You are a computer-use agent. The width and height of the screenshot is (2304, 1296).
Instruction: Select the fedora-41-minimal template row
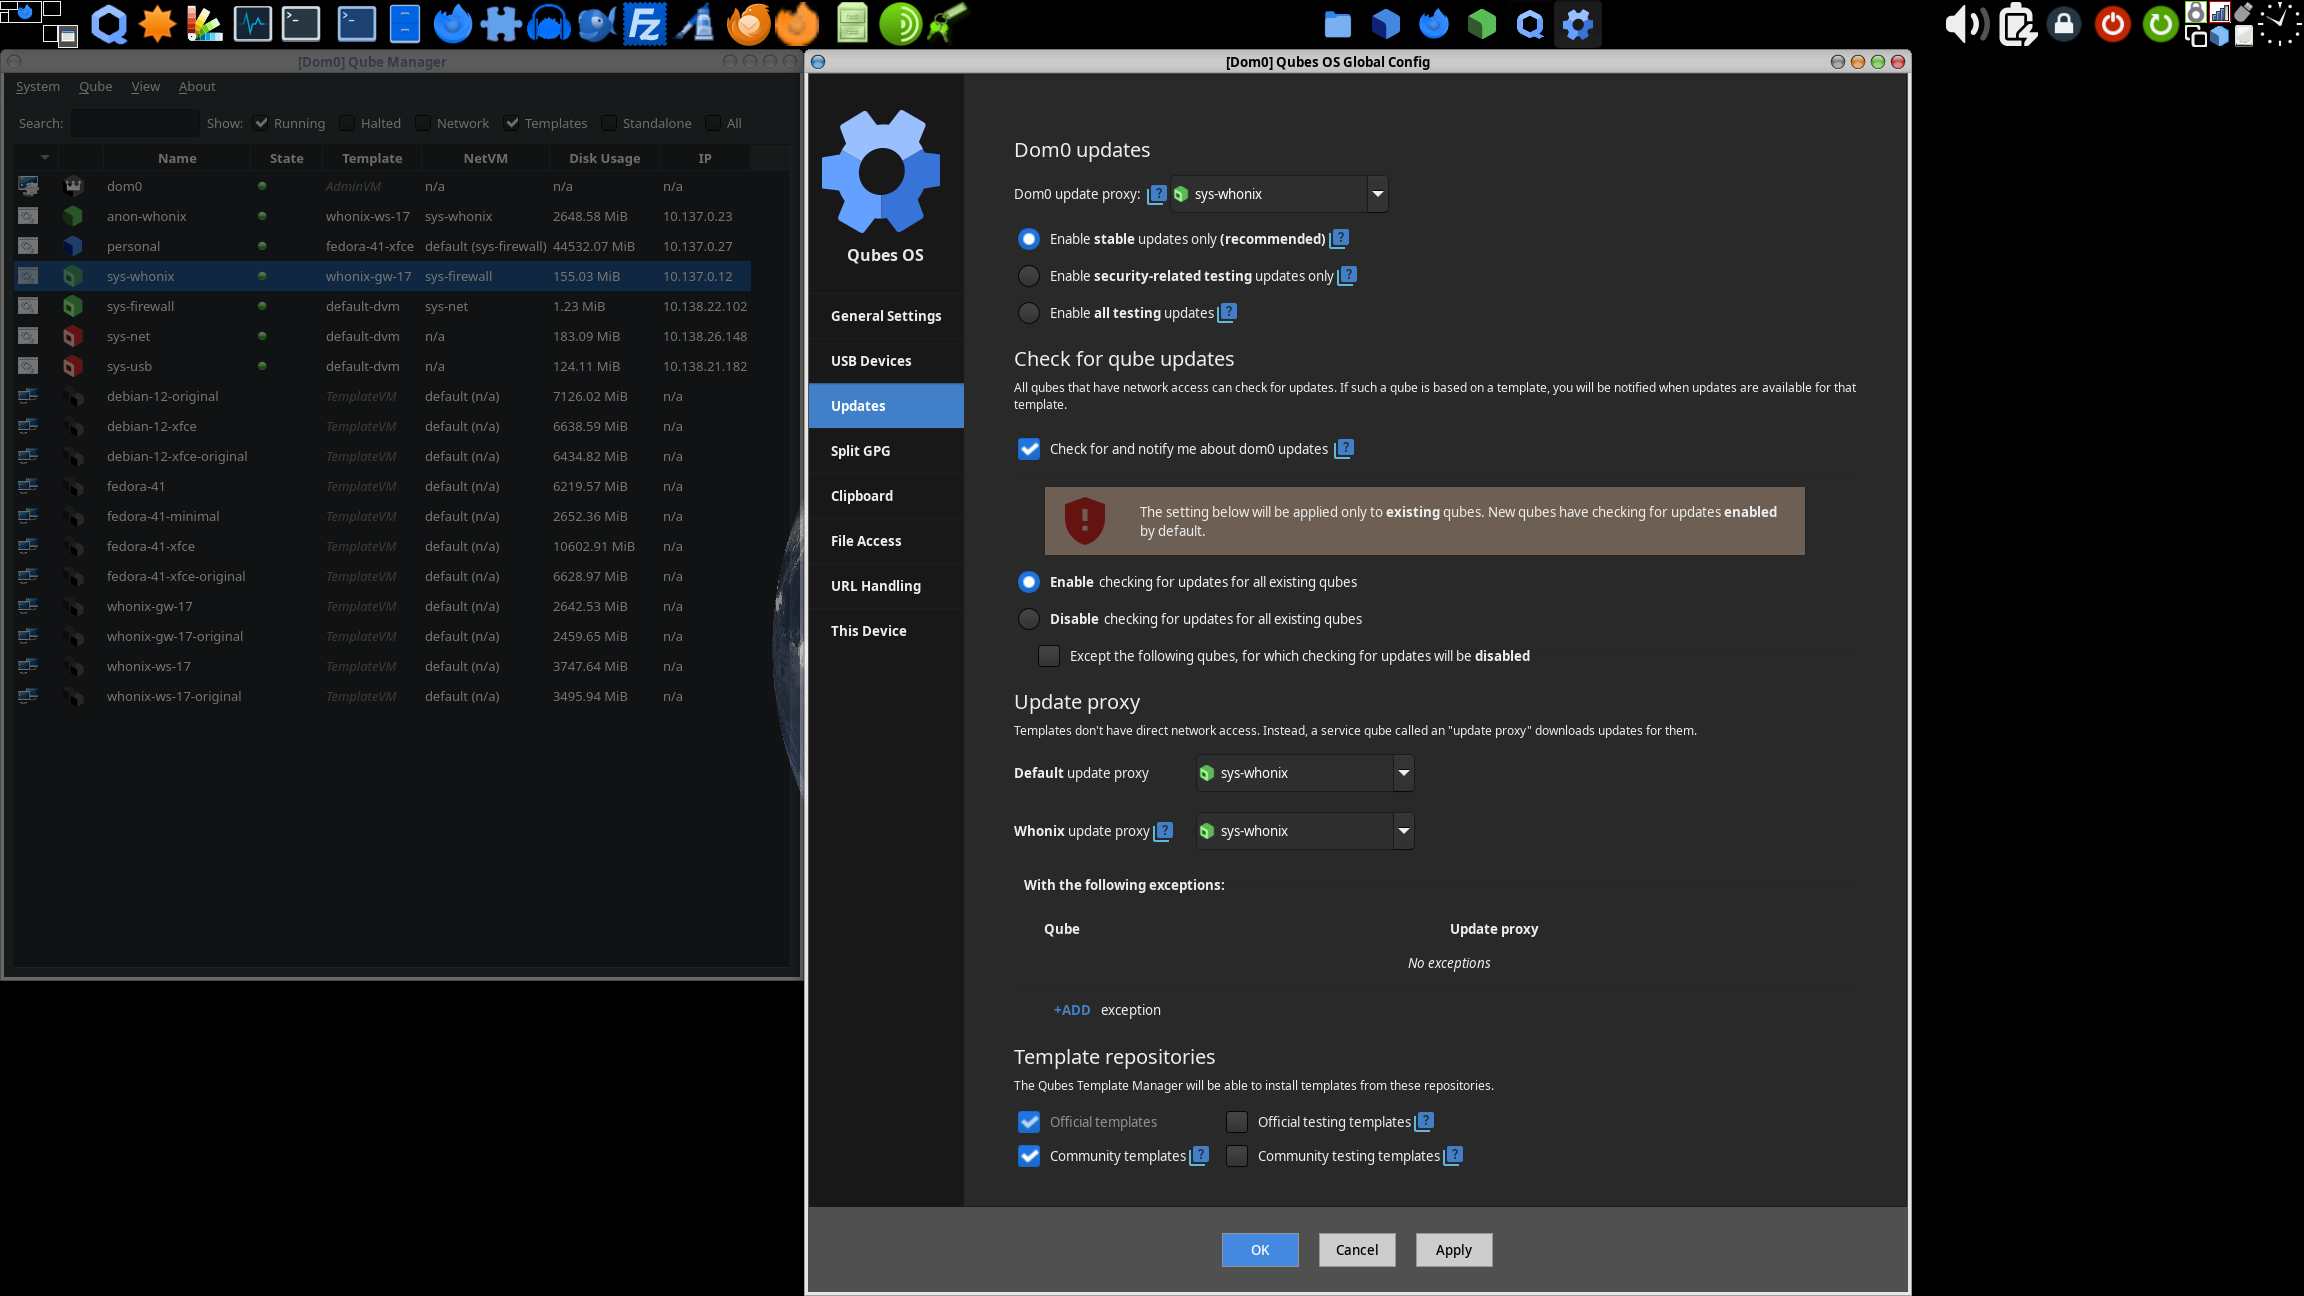(x=383, y=516)
